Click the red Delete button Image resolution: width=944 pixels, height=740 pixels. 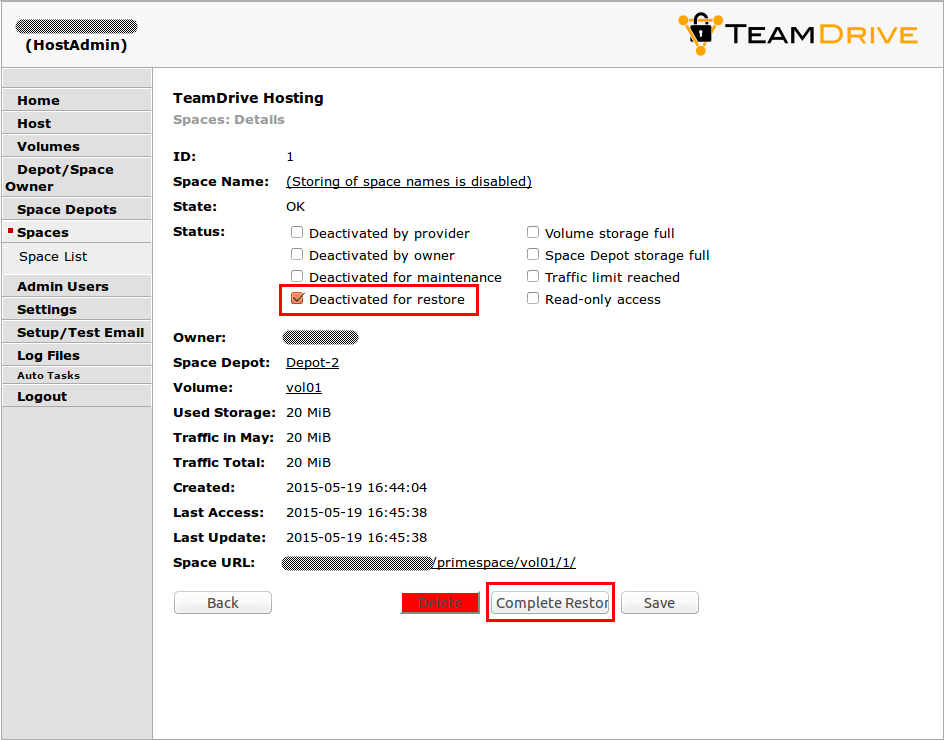tap(440, 603)
